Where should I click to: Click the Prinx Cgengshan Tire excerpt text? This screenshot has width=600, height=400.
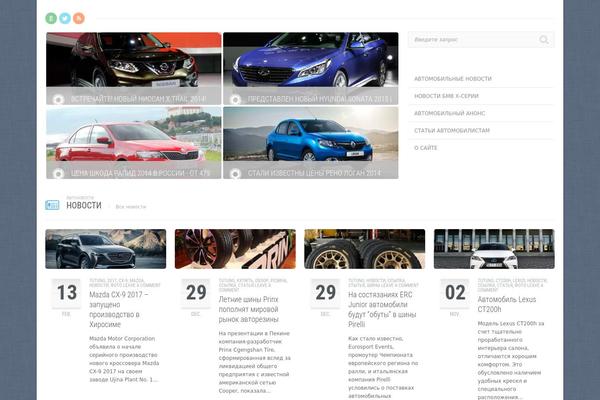point(254,362)
